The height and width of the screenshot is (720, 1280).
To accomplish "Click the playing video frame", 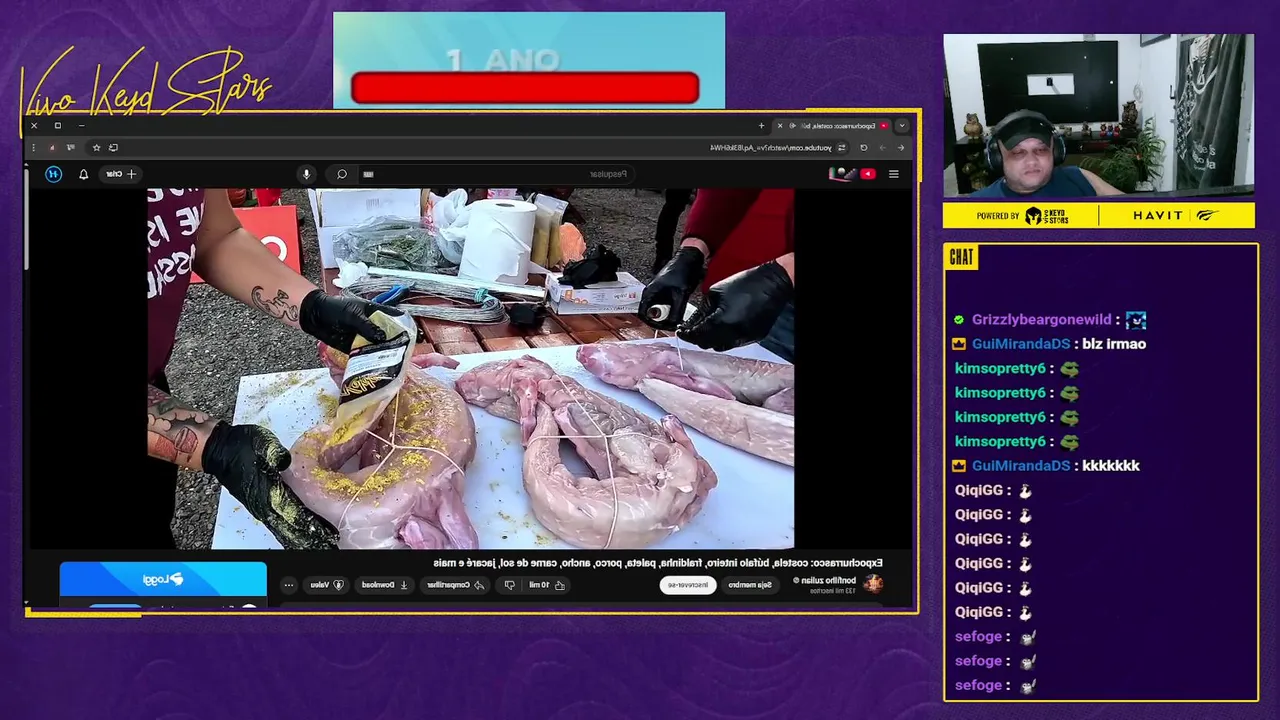I will [x=470, y=368].
